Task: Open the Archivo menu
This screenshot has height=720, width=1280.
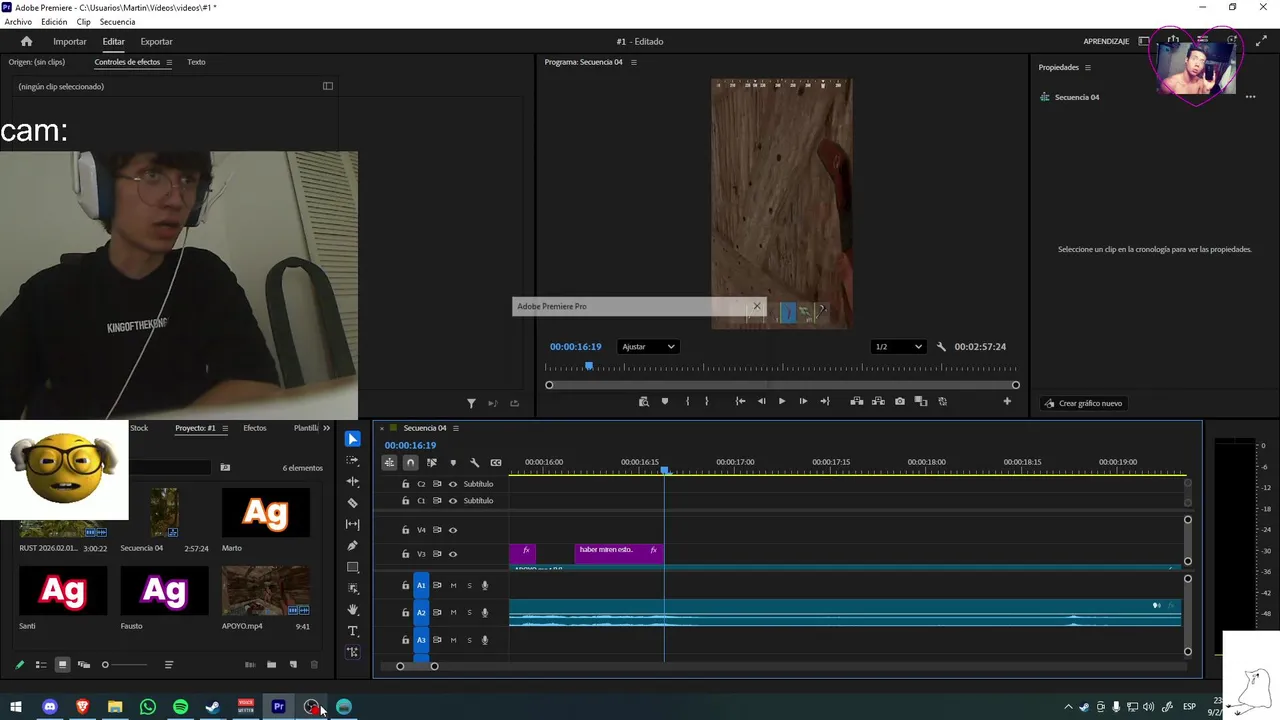Action: click(x=18, y=22)
